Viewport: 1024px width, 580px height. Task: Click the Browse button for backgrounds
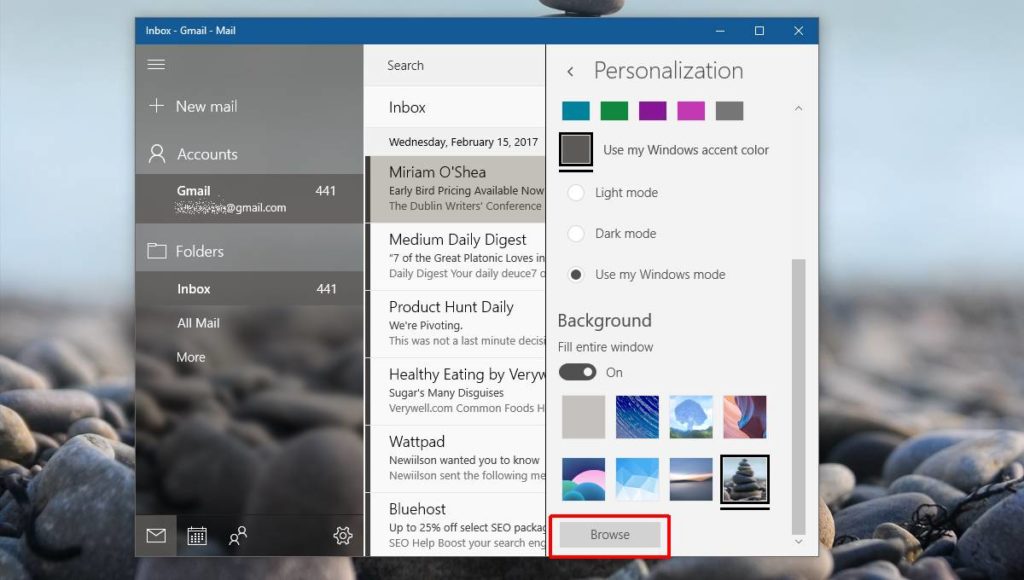coord(609,535)
